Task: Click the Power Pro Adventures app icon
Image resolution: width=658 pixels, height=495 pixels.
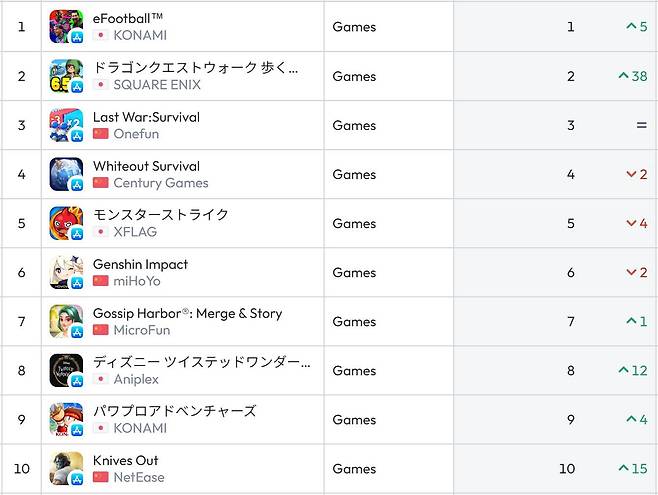Action: [65, 419]
